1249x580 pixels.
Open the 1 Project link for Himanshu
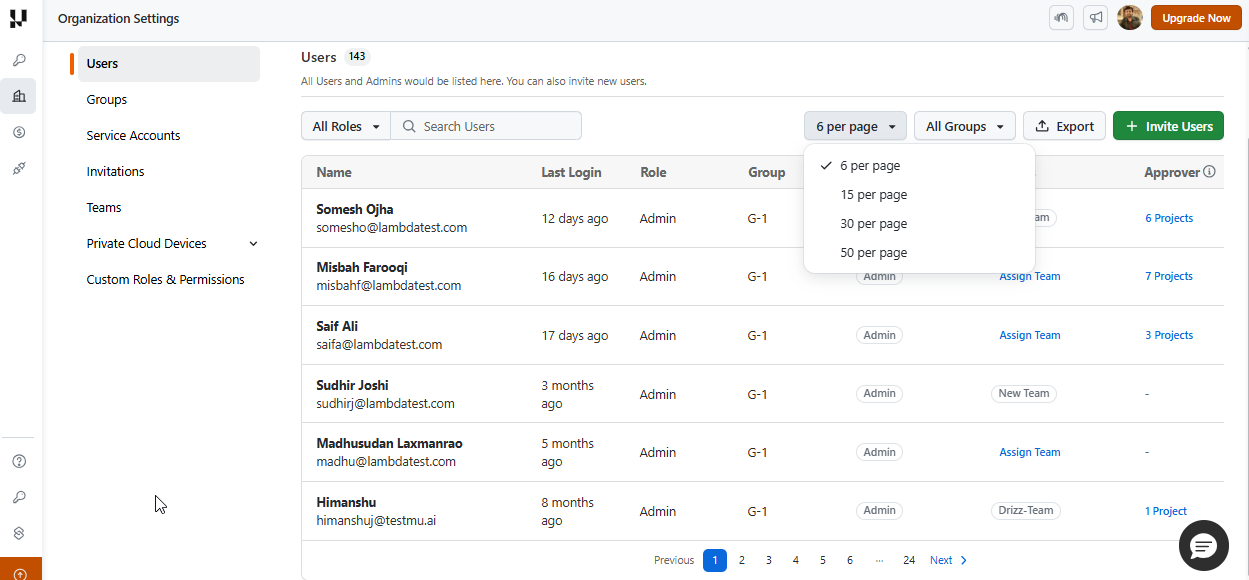click(x=1166, y=512)
